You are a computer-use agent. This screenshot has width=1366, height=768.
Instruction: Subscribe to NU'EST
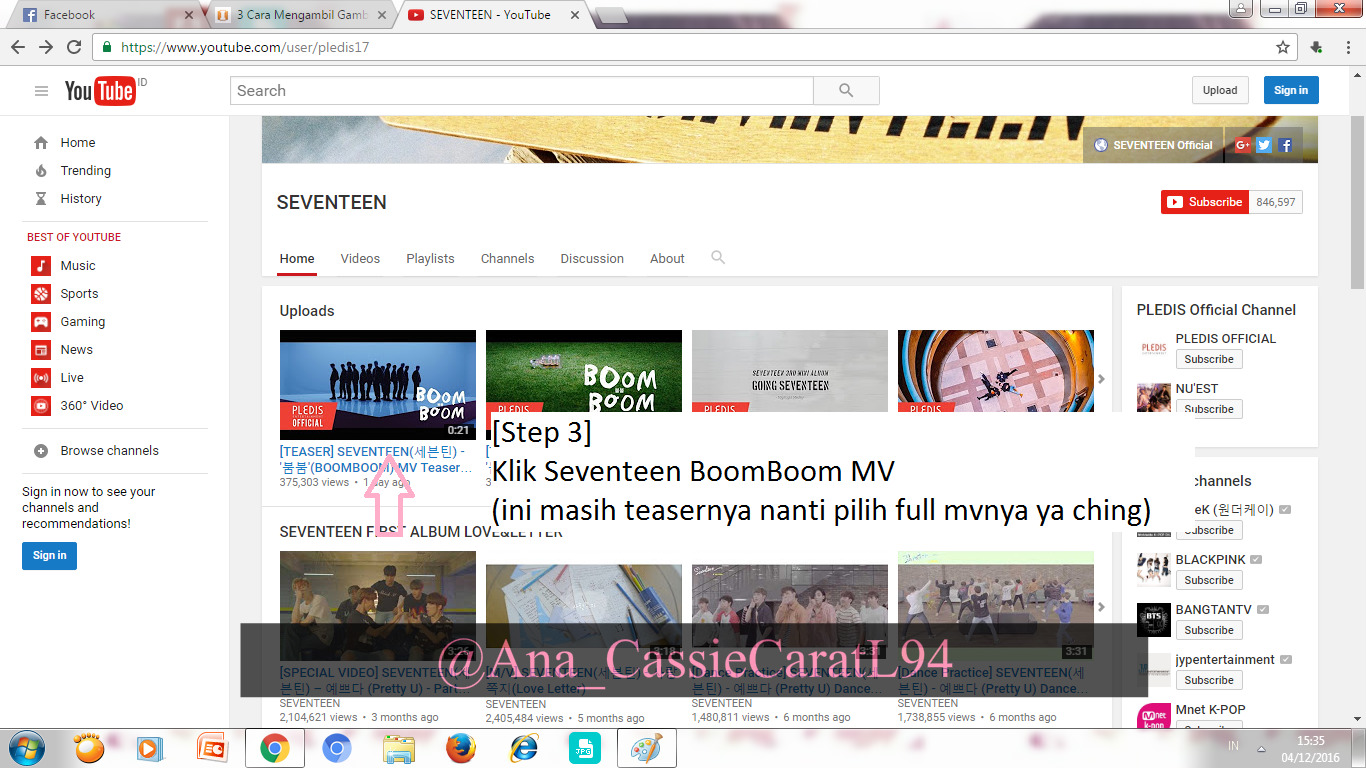click(x=1209, y=409)
